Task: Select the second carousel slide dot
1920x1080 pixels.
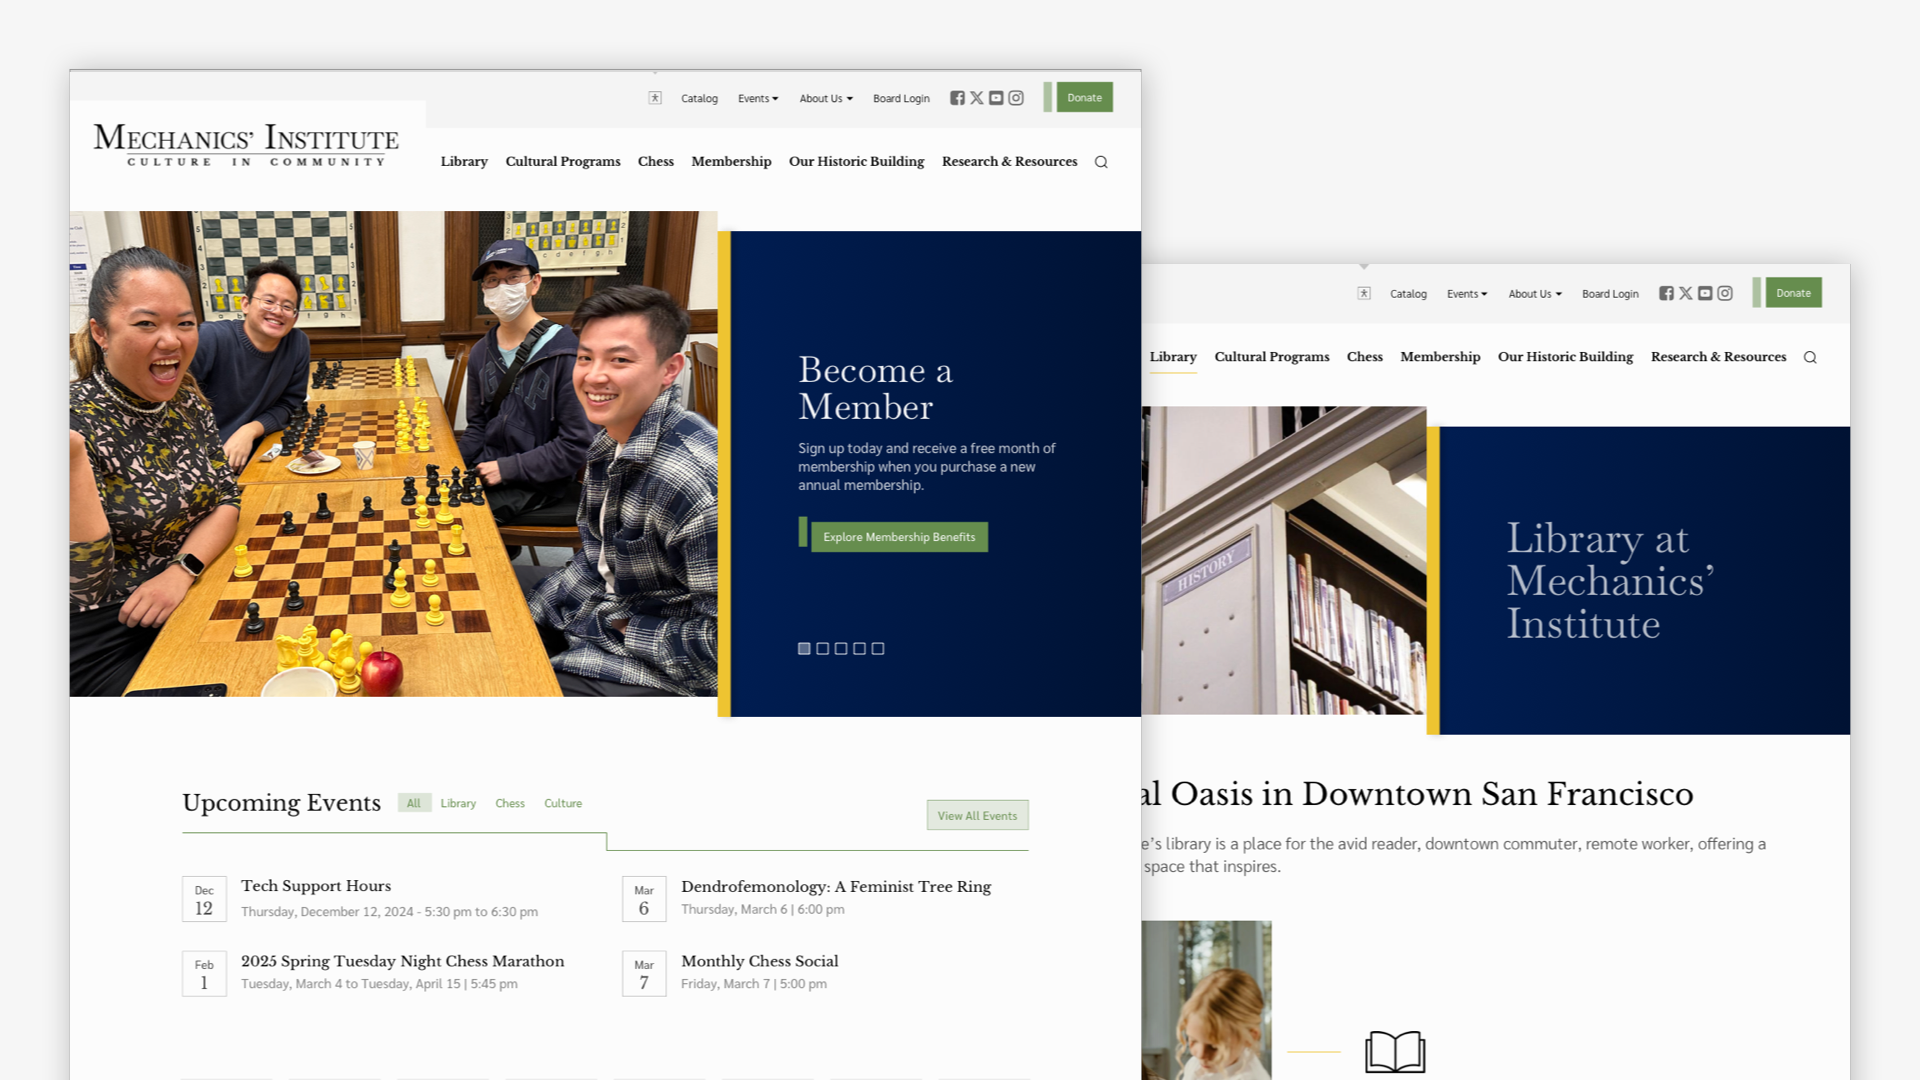Action: pos(822,648)
